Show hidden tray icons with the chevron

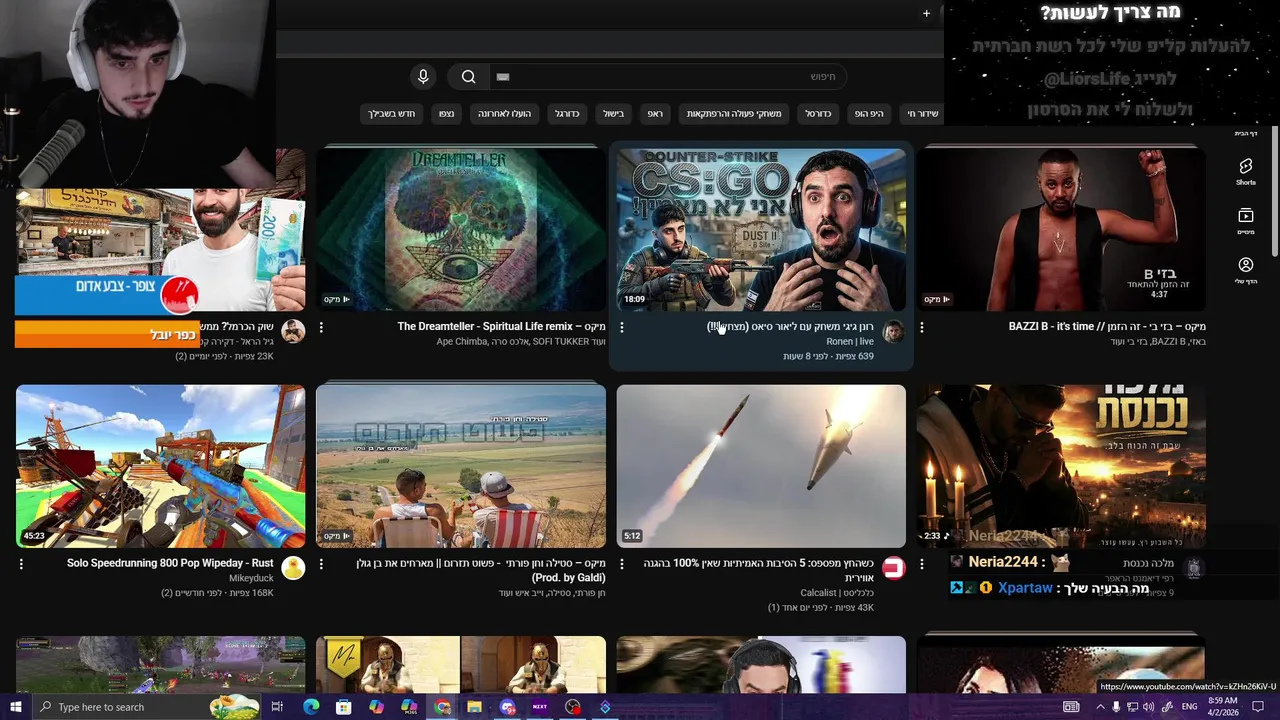pyautogui.click(x=1100, y=707)
